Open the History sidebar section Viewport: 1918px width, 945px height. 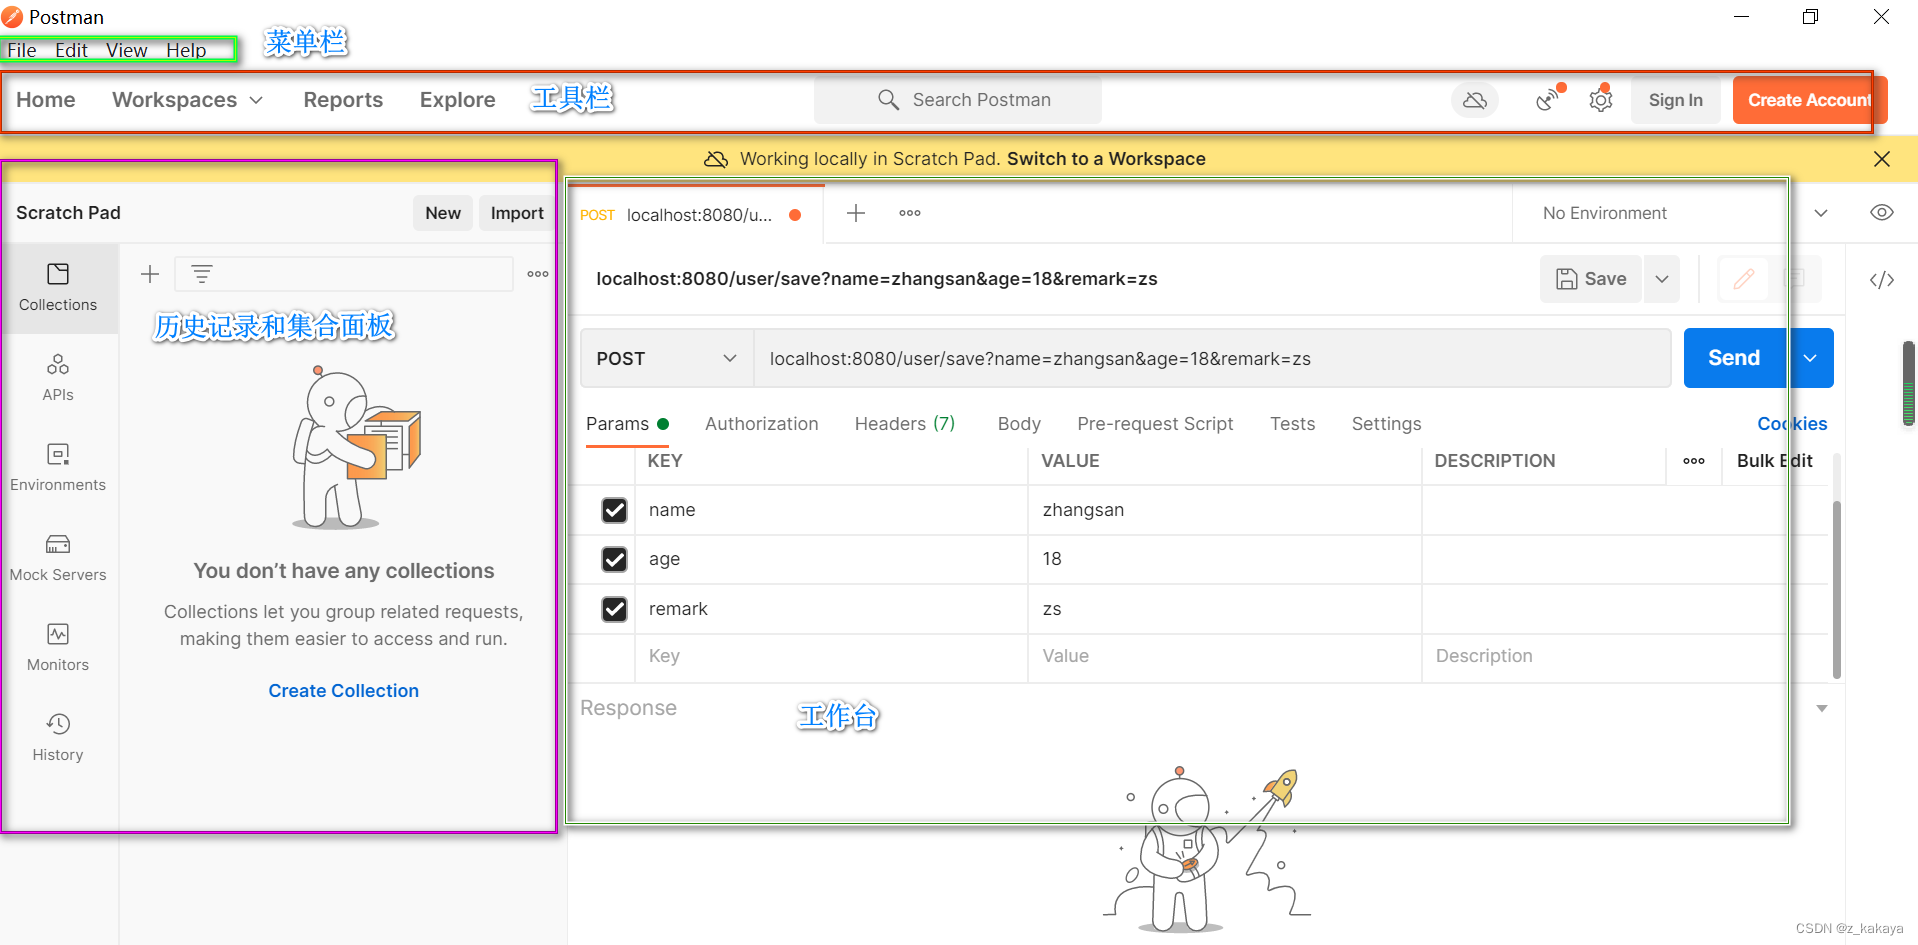click(x=58, y=737)
